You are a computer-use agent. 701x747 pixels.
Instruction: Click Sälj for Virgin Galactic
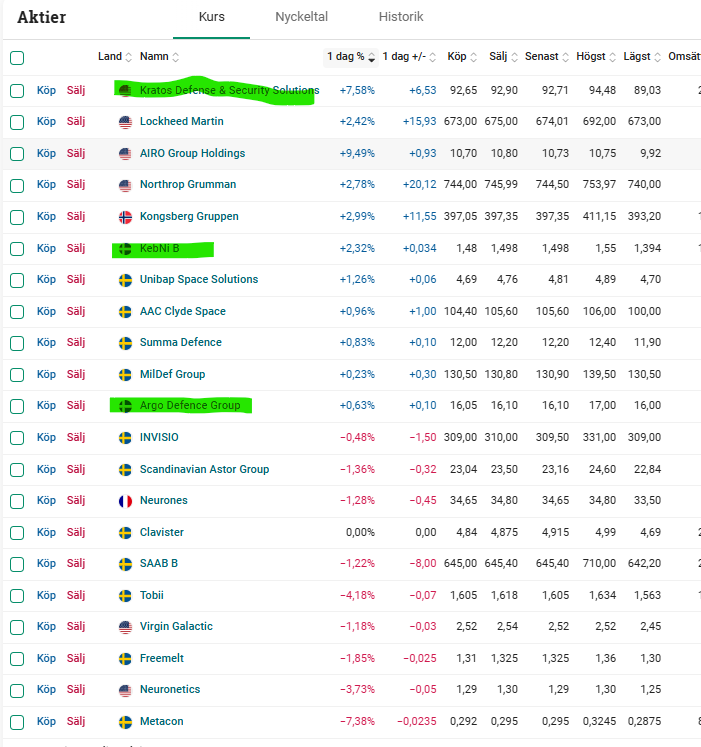pos(76,626)
